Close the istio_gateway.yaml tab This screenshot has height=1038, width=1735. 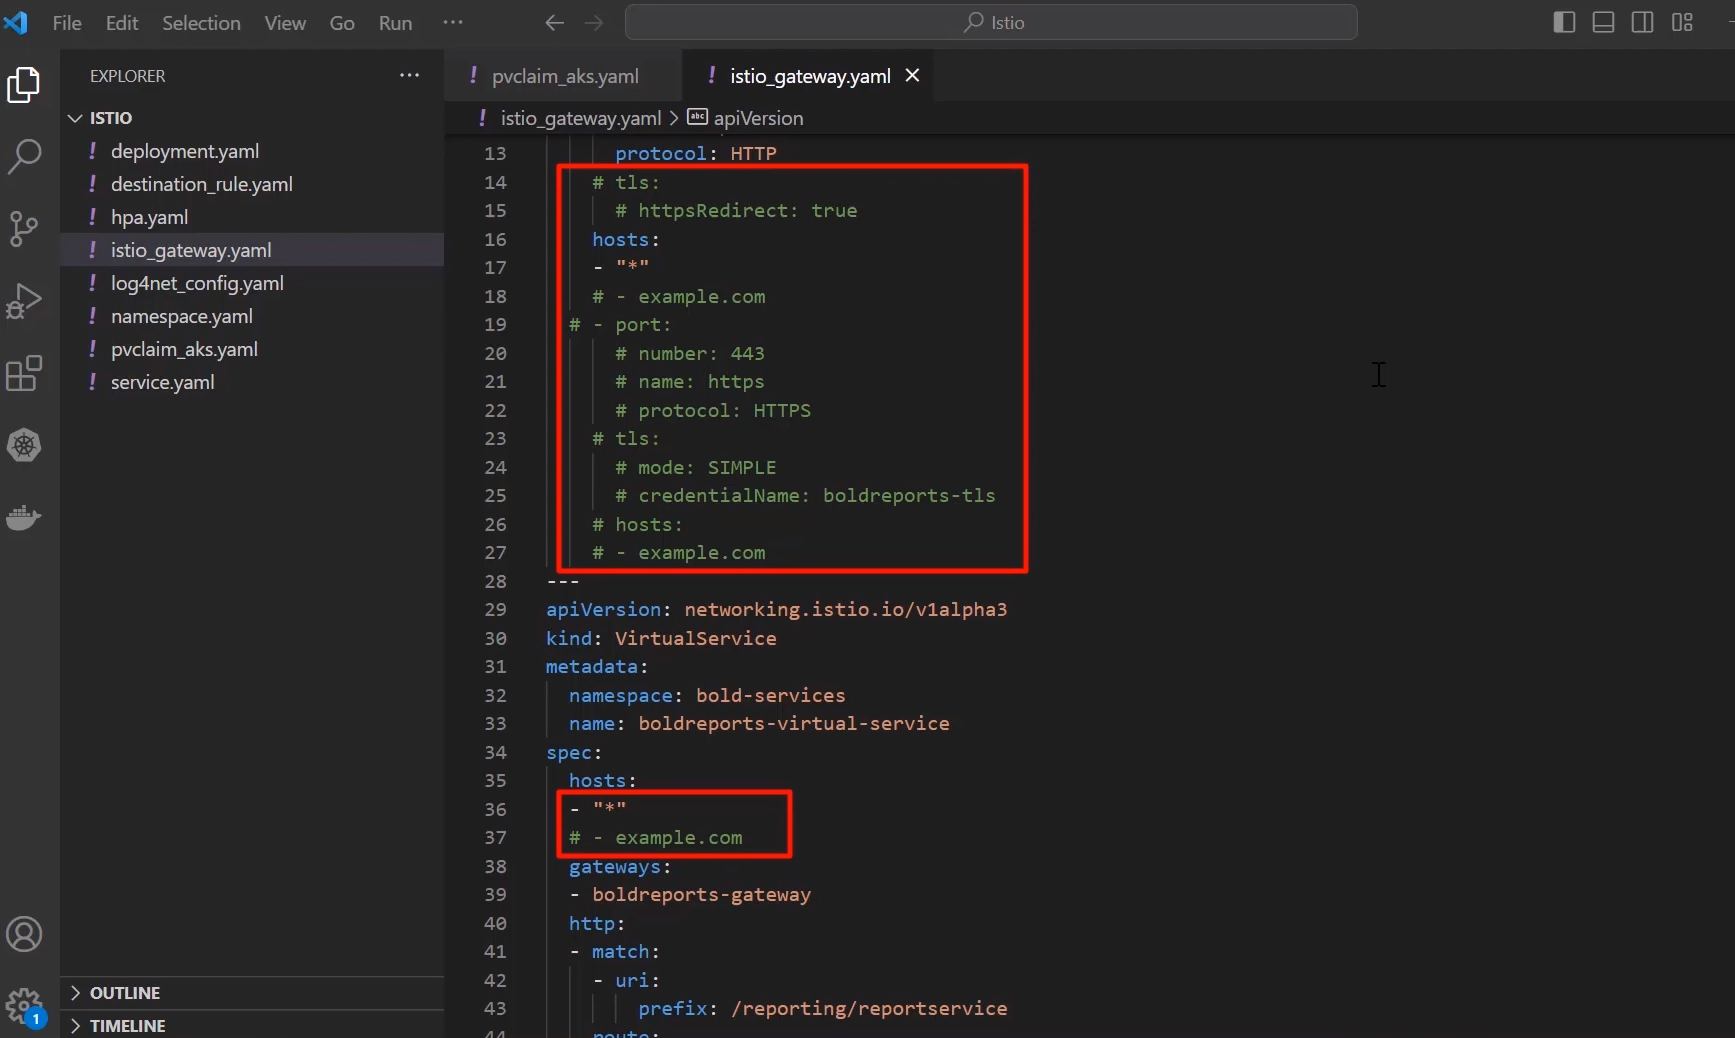point(912,75)
